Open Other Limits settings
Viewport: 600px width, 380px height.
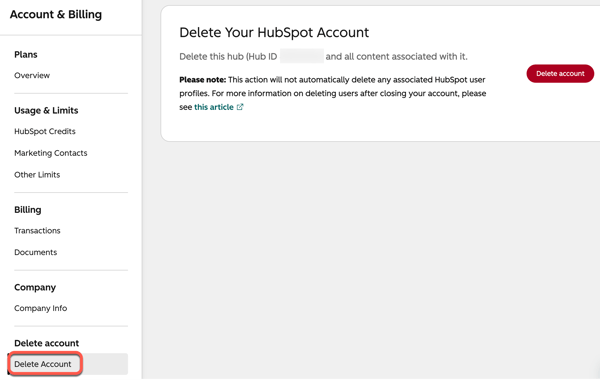click(37, 175)
